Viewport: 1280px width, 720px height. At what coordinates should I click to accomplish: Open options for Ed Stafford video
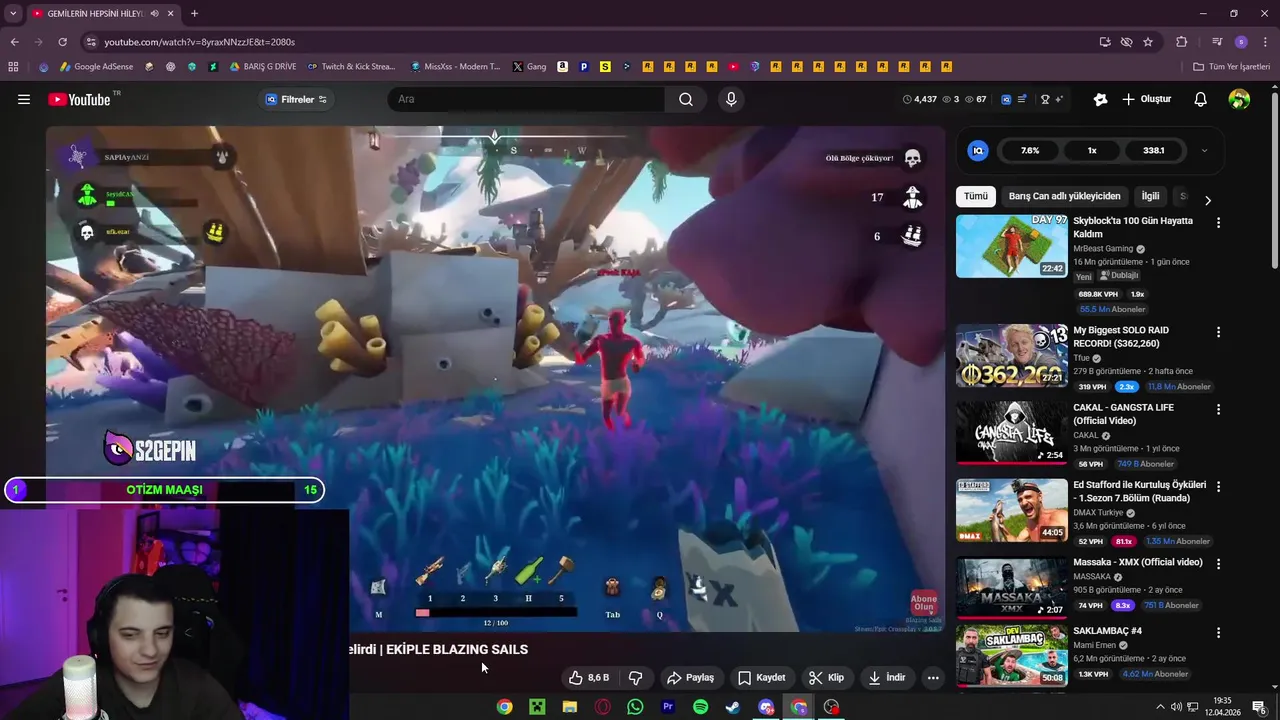pos(1218,486)
